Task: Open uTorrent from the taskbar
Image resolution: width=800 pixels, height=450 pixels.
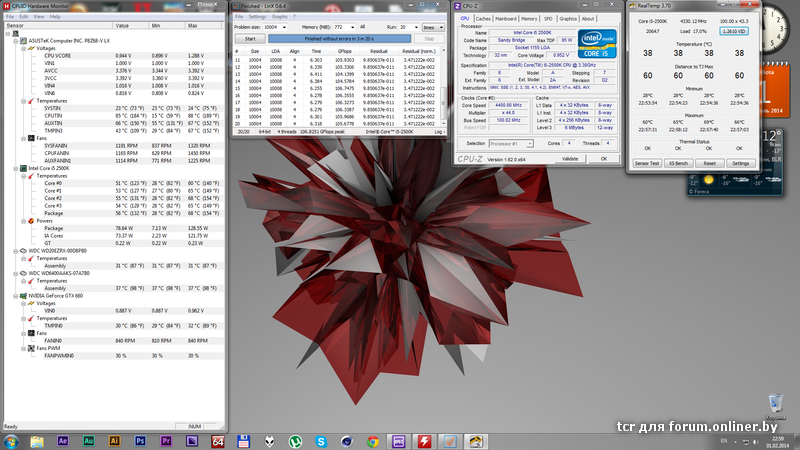Action: [295, 441]
